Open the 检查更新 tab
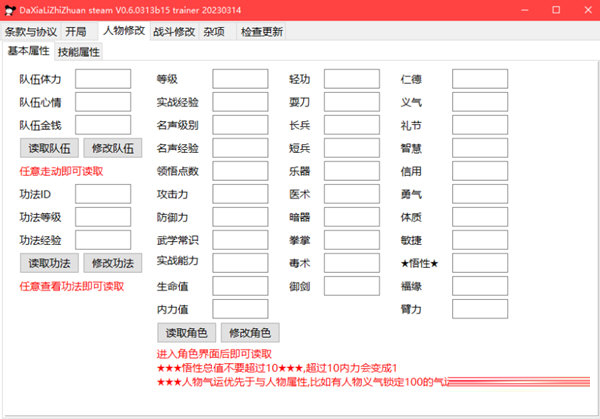Viewport: 600px width, 419px height. (261, 31)
